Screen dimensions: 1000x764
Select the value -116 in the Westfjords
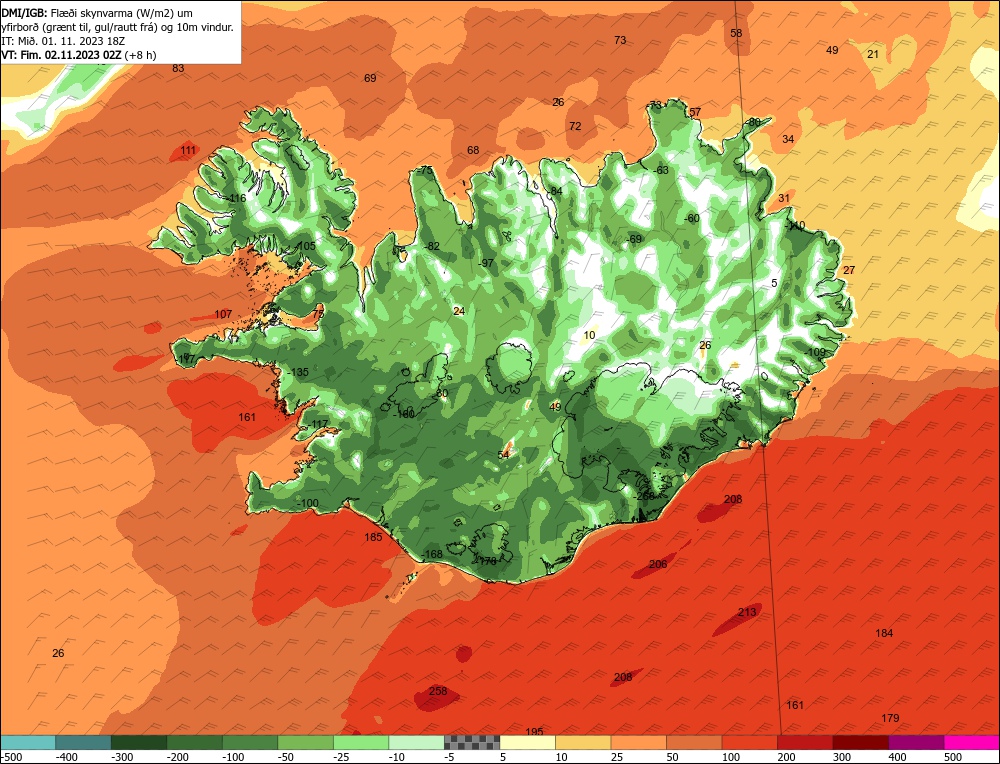coord(237,198)
